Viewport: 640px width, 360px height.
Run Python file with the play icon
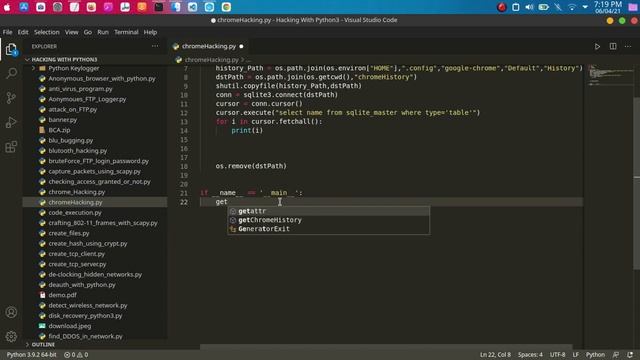tap(597, 47)
